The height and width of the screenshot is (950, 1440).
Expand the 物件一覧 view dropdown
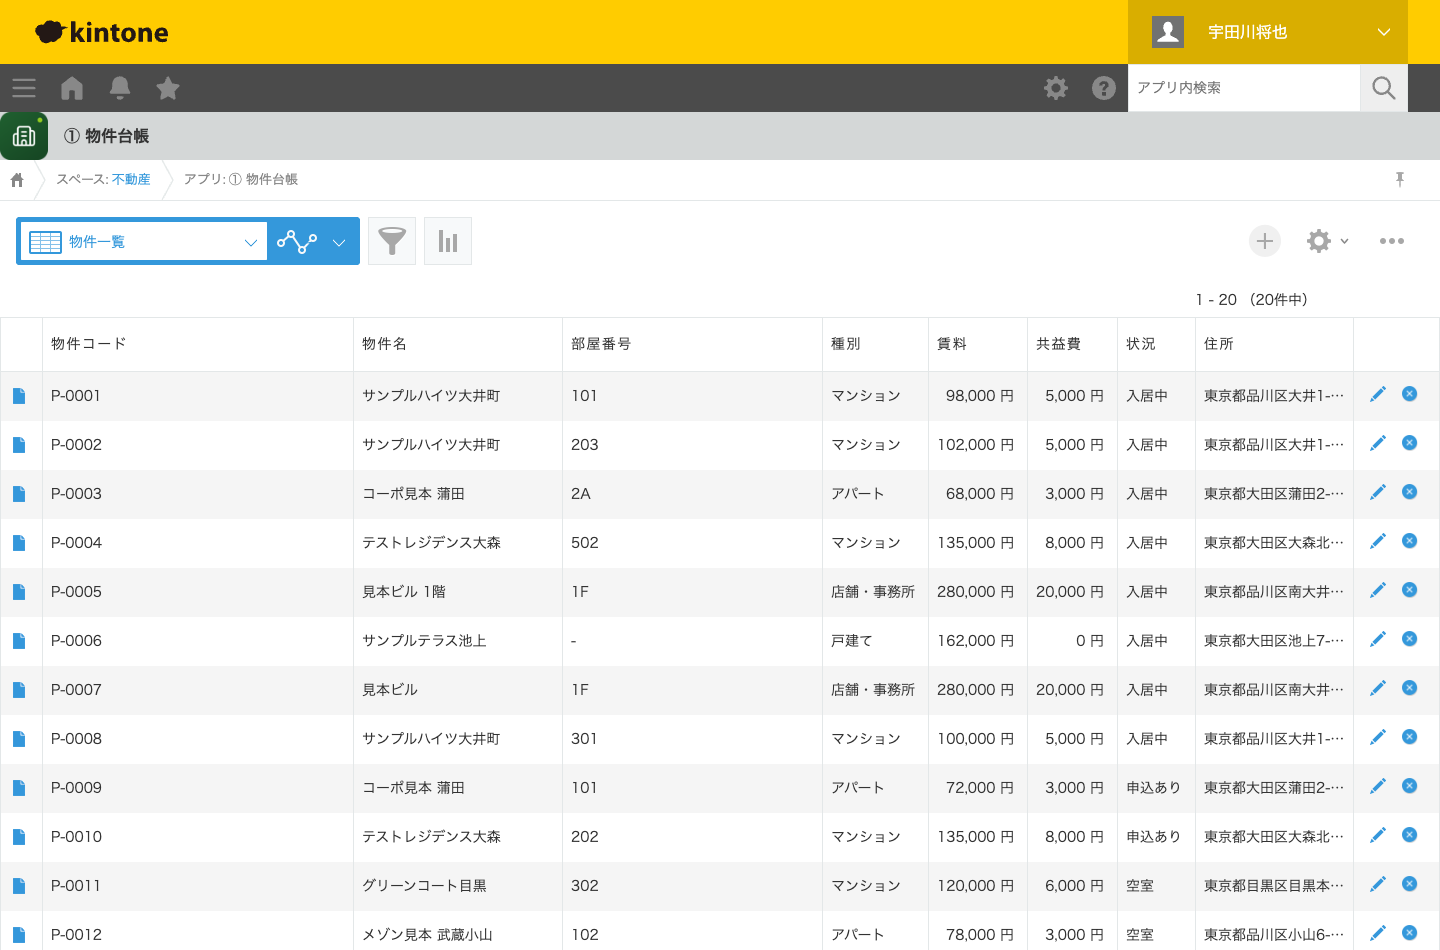click(143, 241)
